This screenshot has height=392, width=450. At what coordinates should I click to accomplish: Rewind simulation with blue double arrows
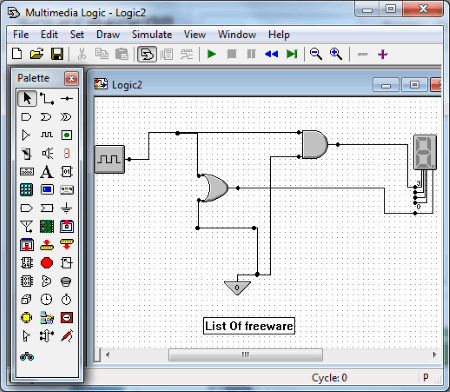click(x=271, y=54)
